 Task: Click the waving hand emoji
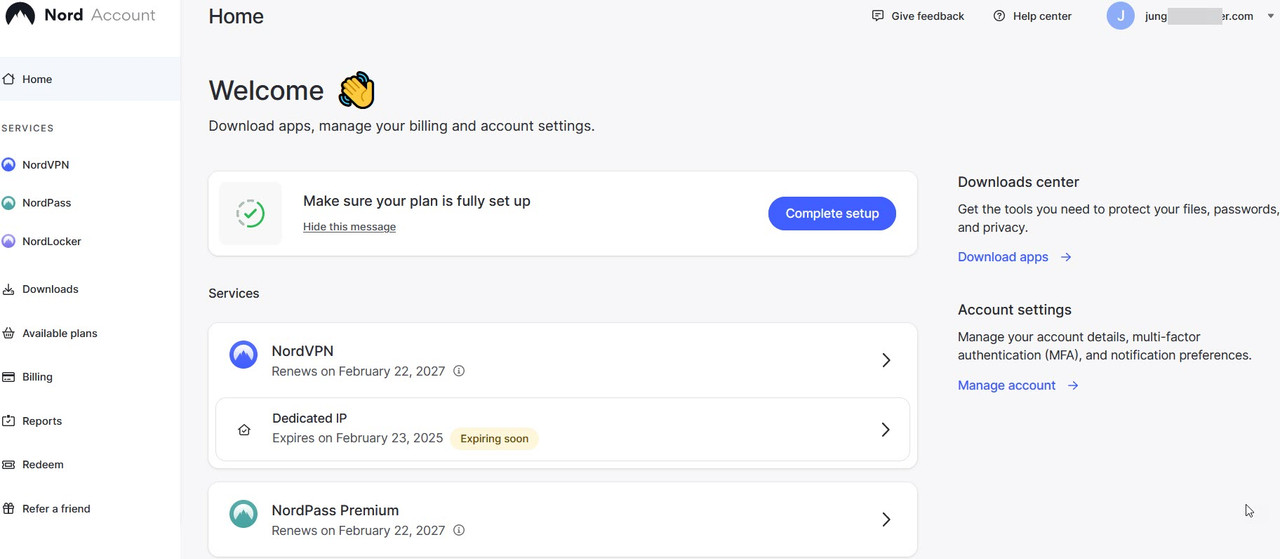tap(357, 90)
